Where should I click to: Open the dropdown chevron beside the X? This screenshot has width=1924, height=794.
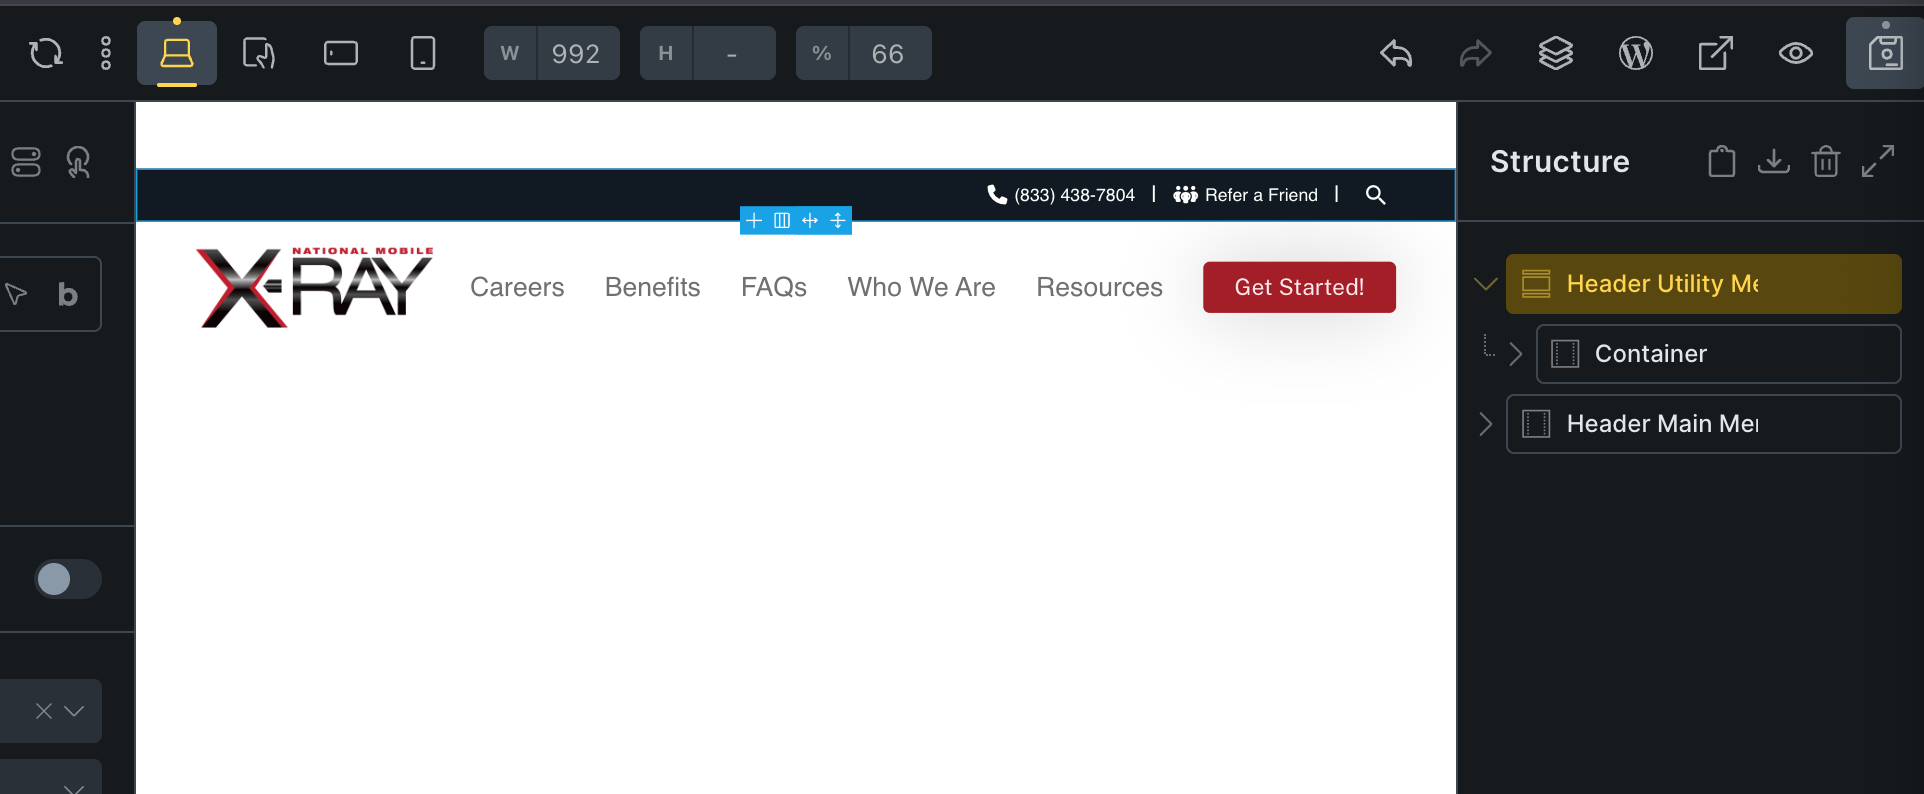click(x=74, y=711)
